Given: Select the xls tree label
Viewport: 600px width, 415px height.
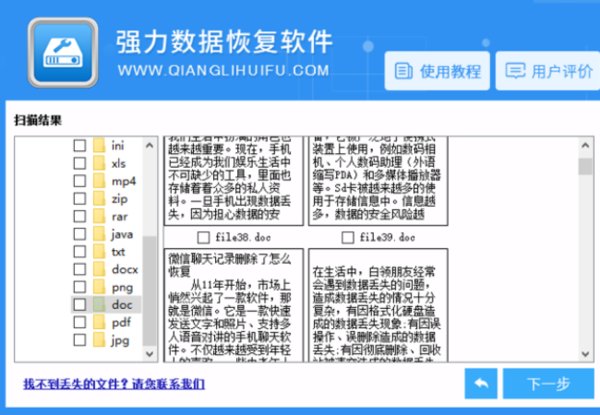Looking at the screenshot, I should click(119, 163).
